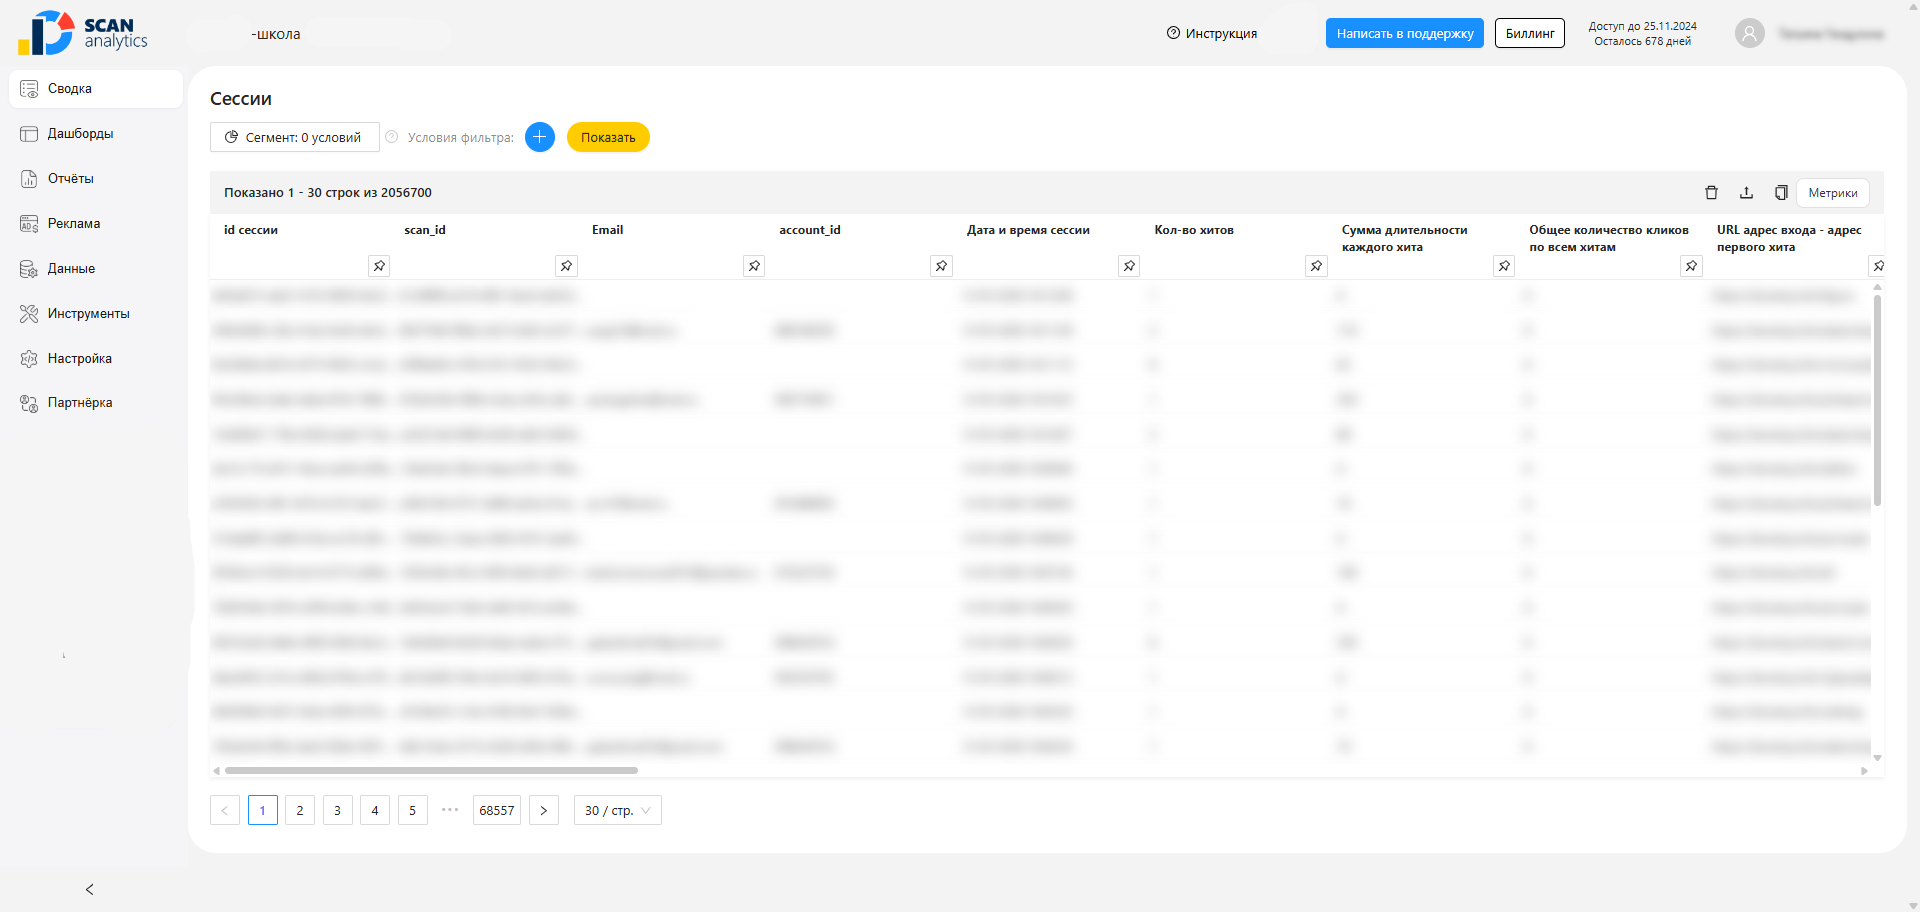The width and height of the screenshot is (1920, 912).
Task: Click the table vertical scrollbar thumb
Action: click(x=1877, y=399)
